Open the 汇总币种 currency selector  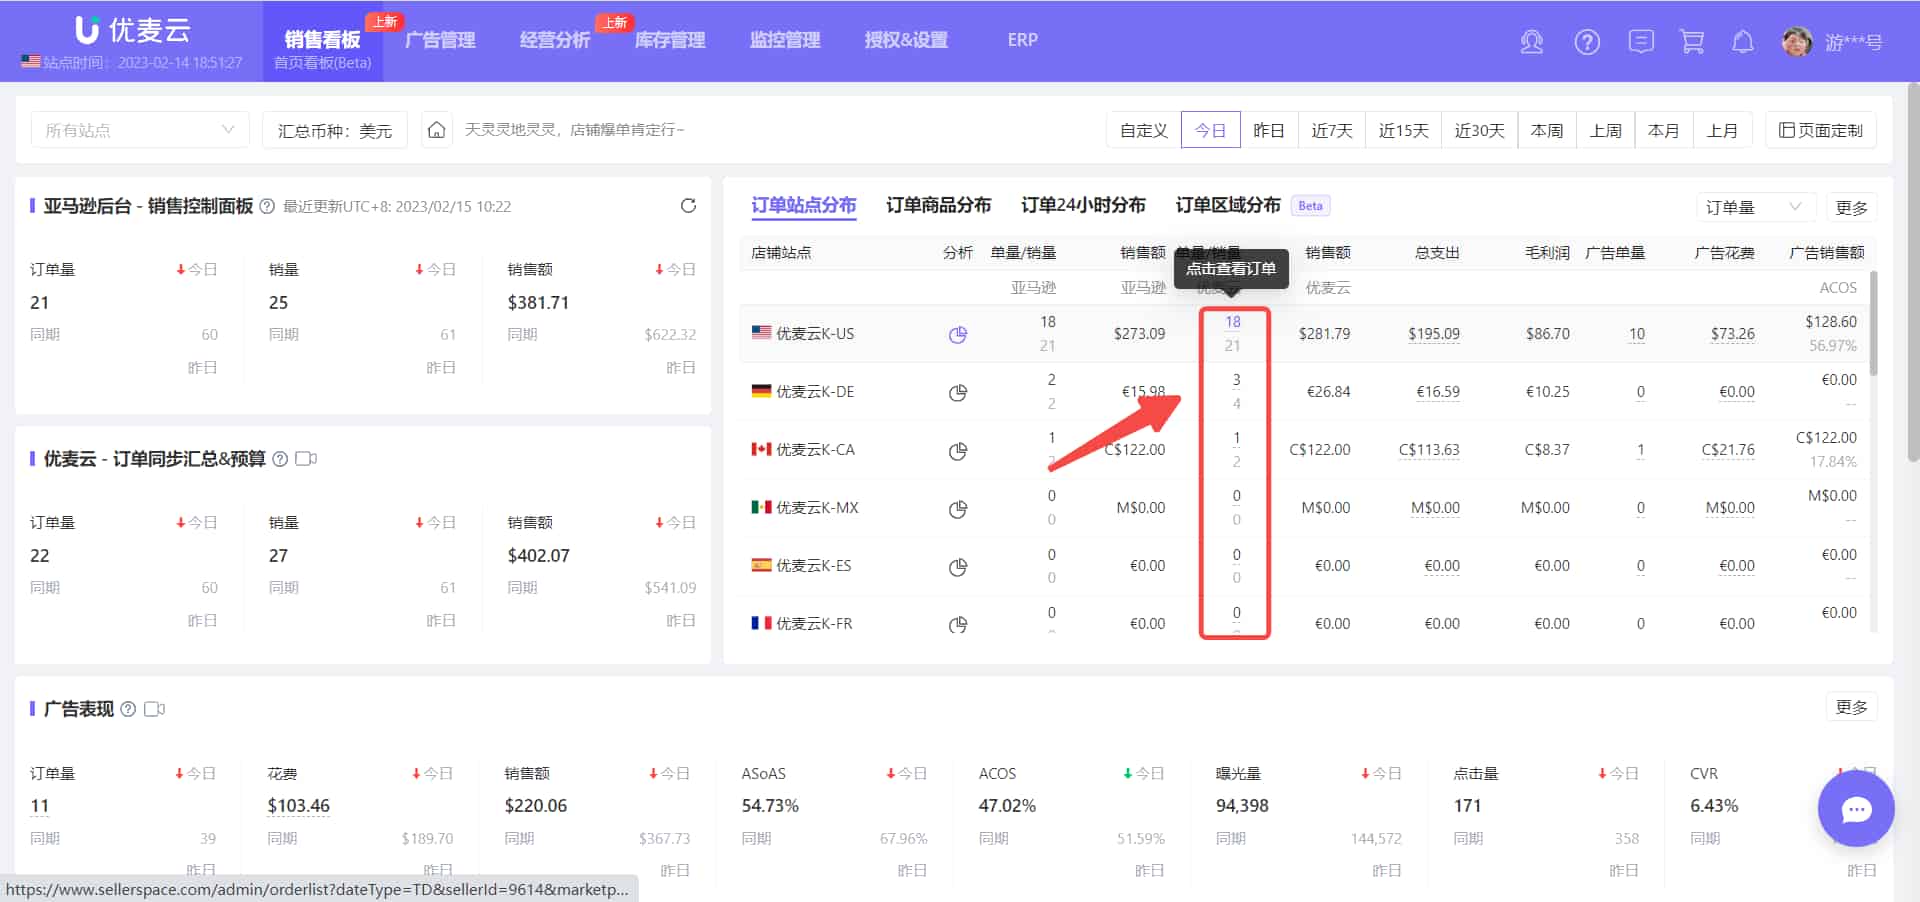335,130
